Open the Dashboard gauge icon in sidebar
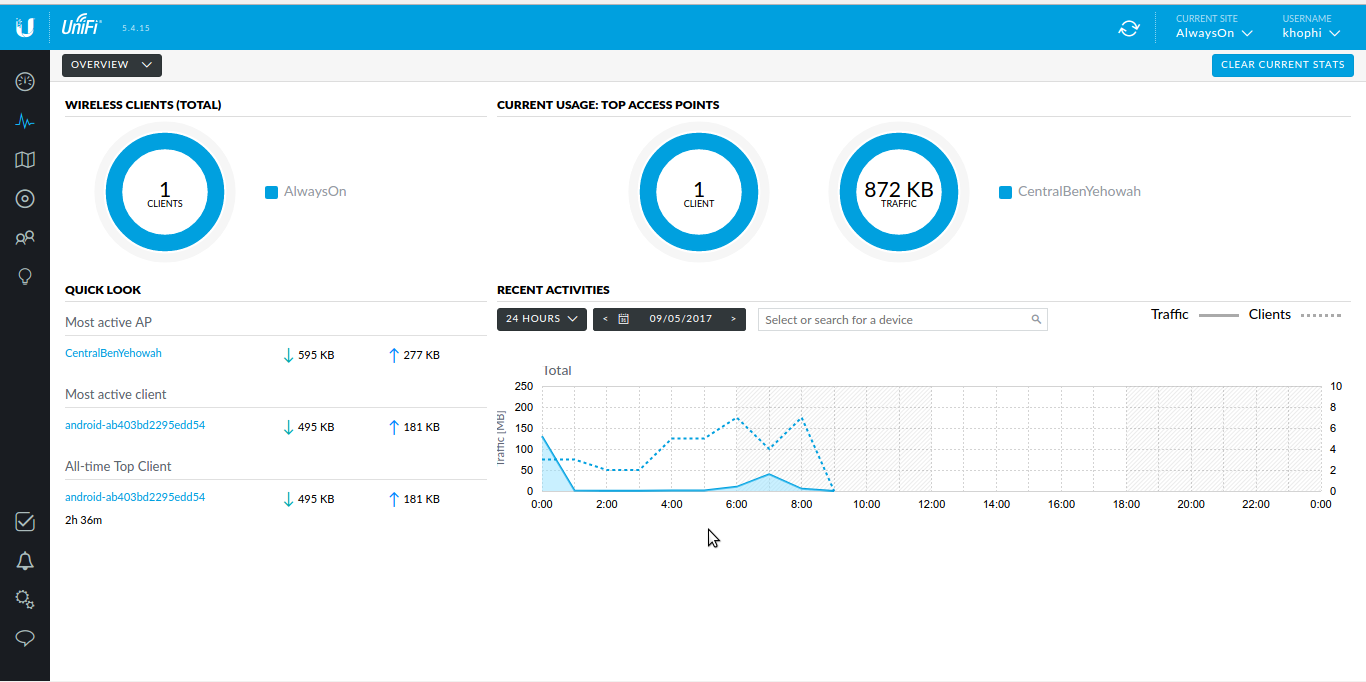Screen dimensions: 1366x682 (24, 81)
